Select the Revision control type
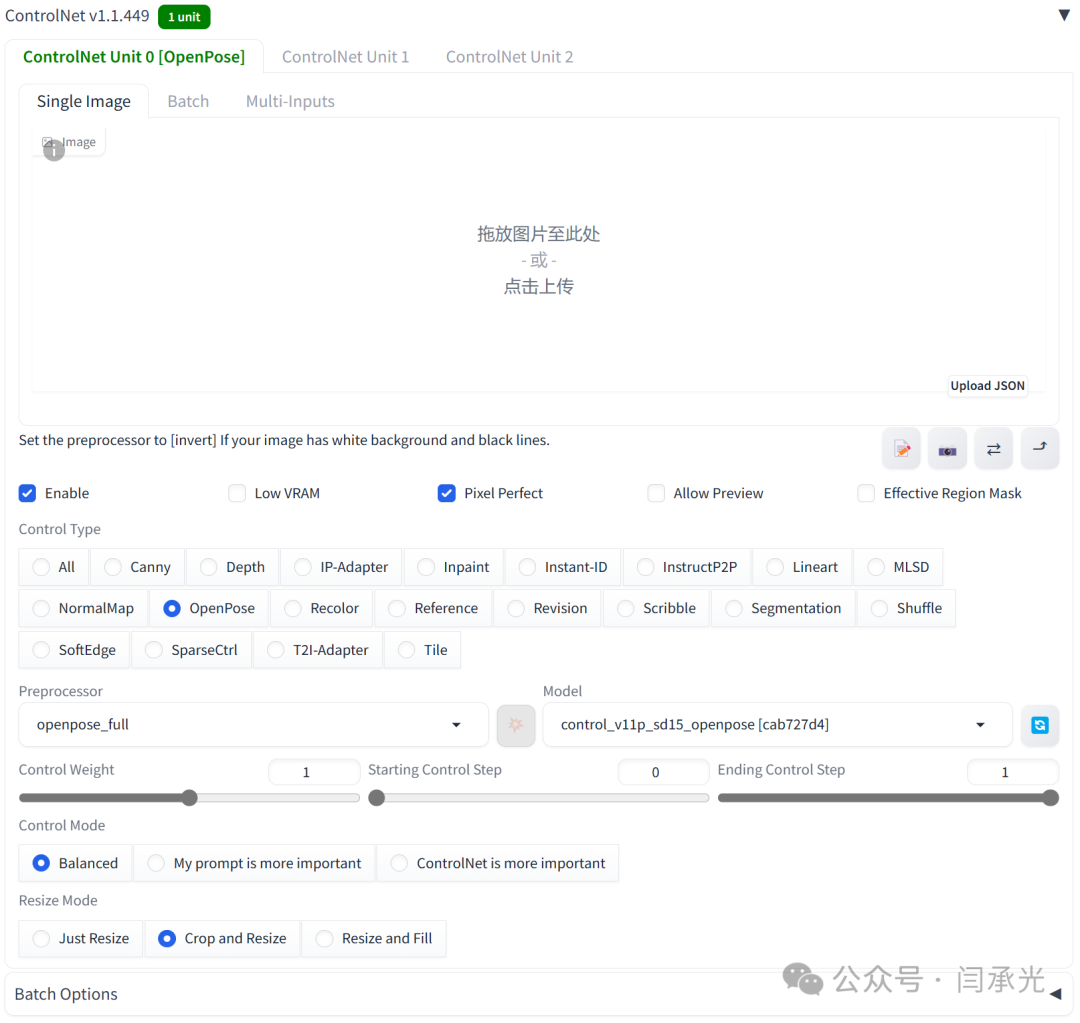 [548, 608]
